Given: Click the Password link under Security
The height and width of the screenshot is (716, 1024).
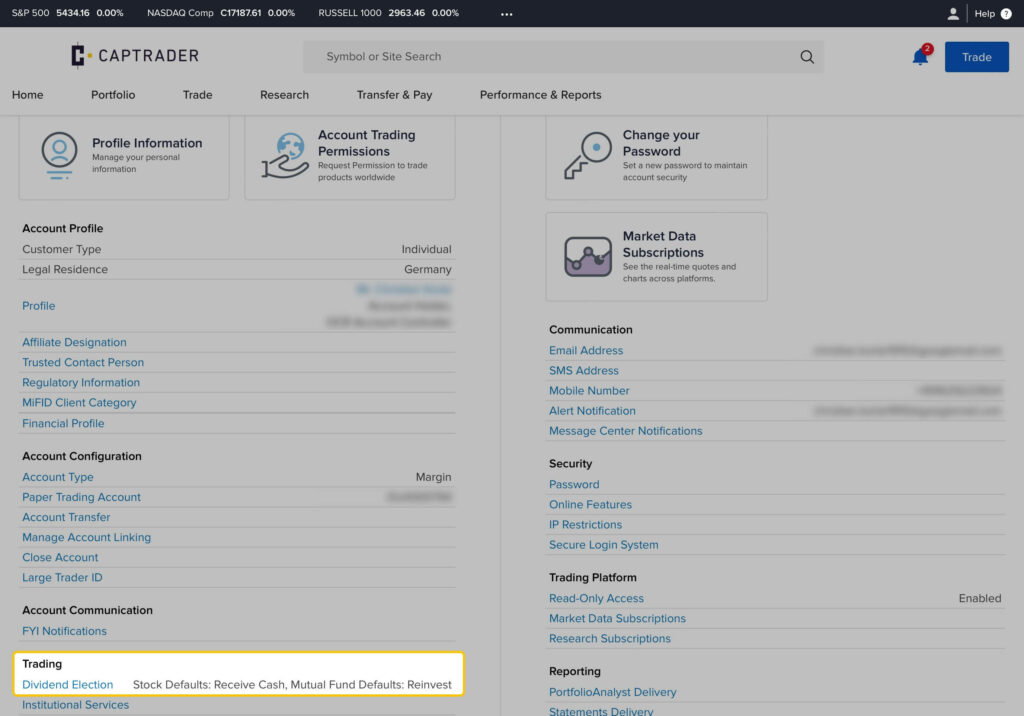Looking at the screenshot, I should 573,485.
